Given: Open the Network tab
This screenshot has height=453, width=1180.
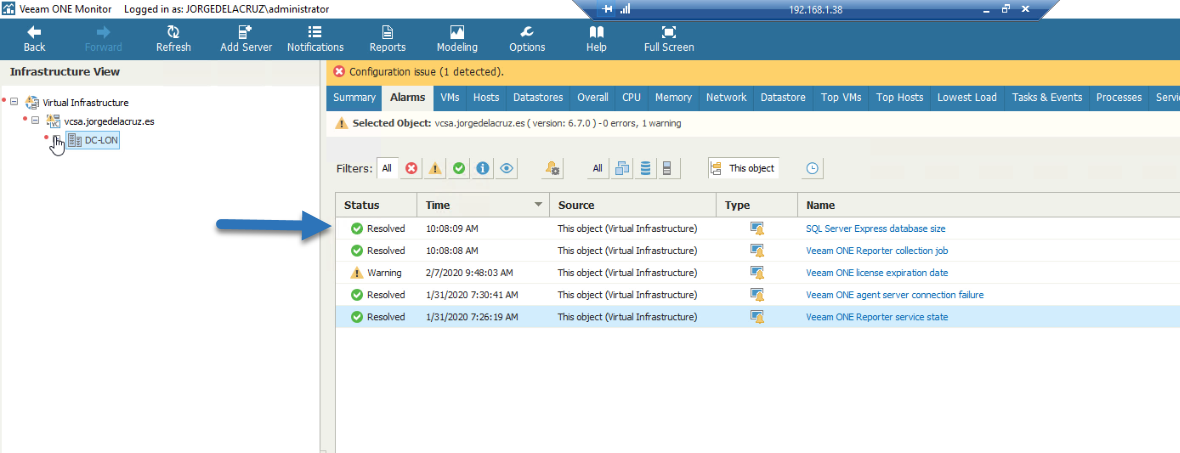Looking at the screenshot, I should tap(726, 98).
